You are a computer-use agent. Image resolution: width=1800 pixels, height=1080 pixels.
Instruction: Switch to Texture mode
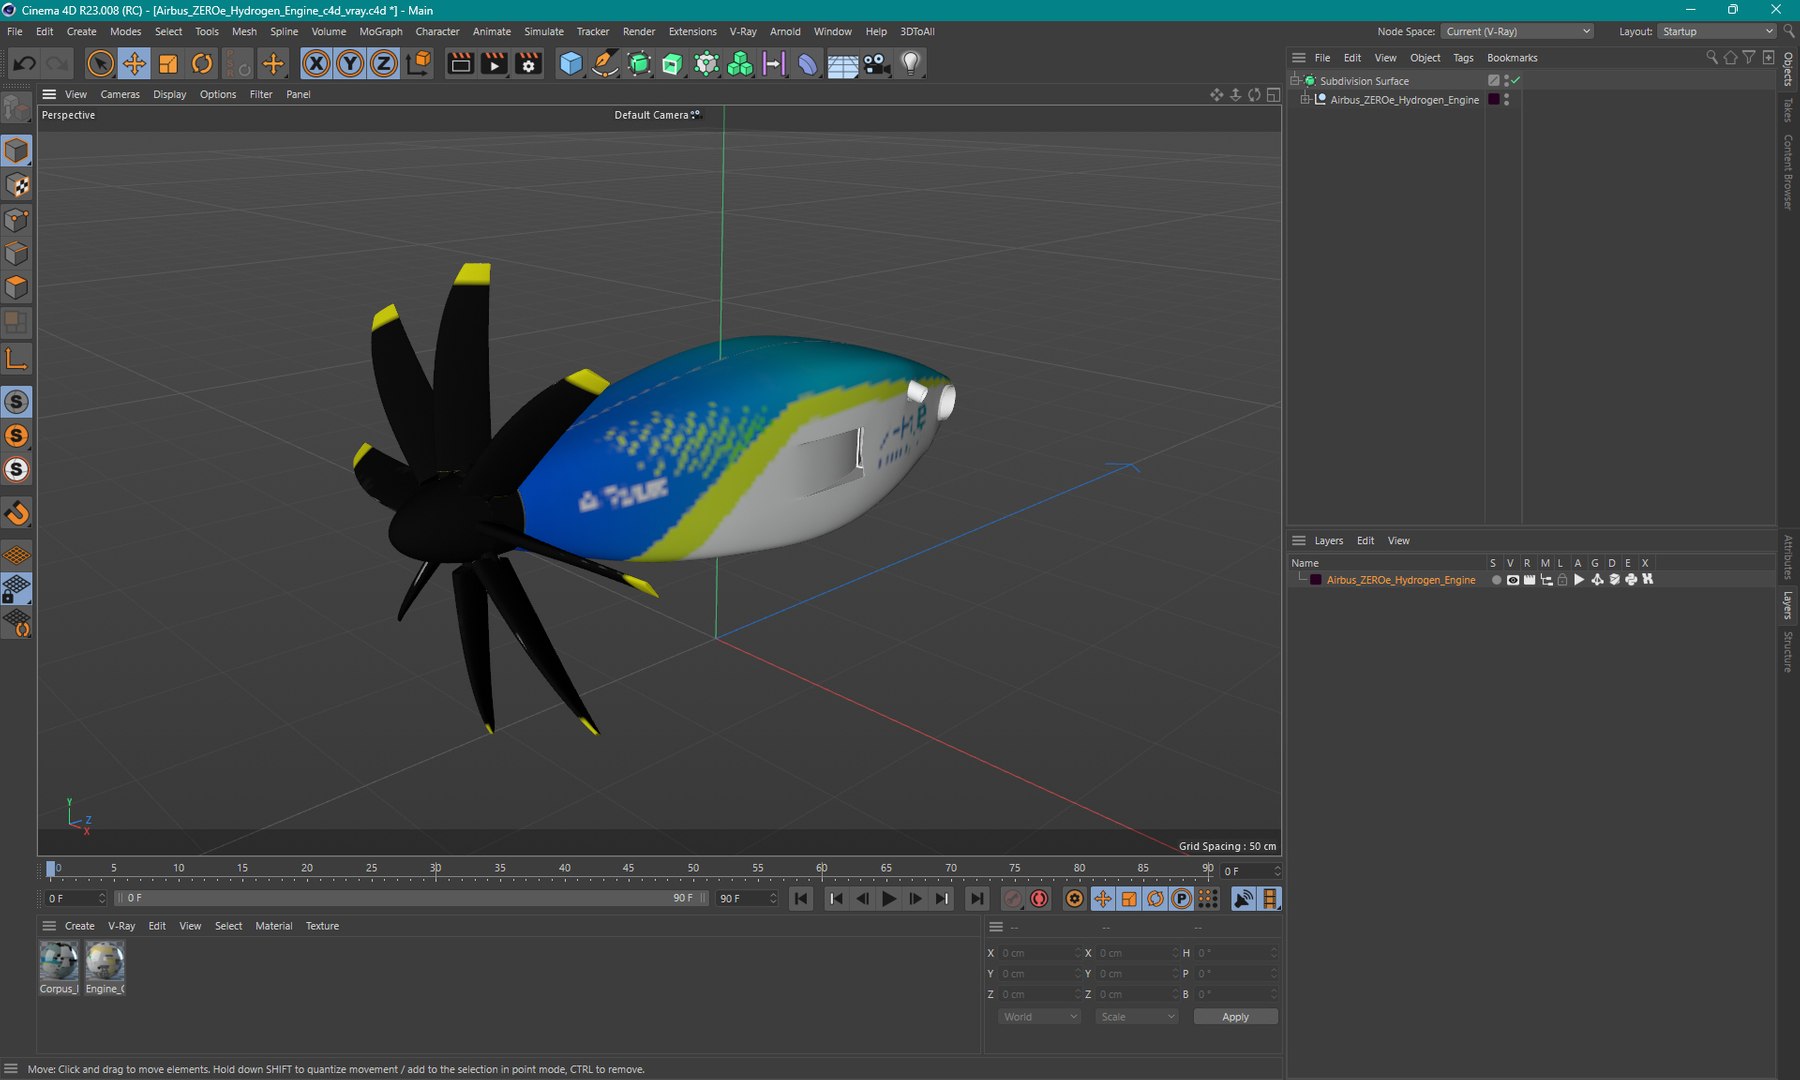tap(17, 185)
